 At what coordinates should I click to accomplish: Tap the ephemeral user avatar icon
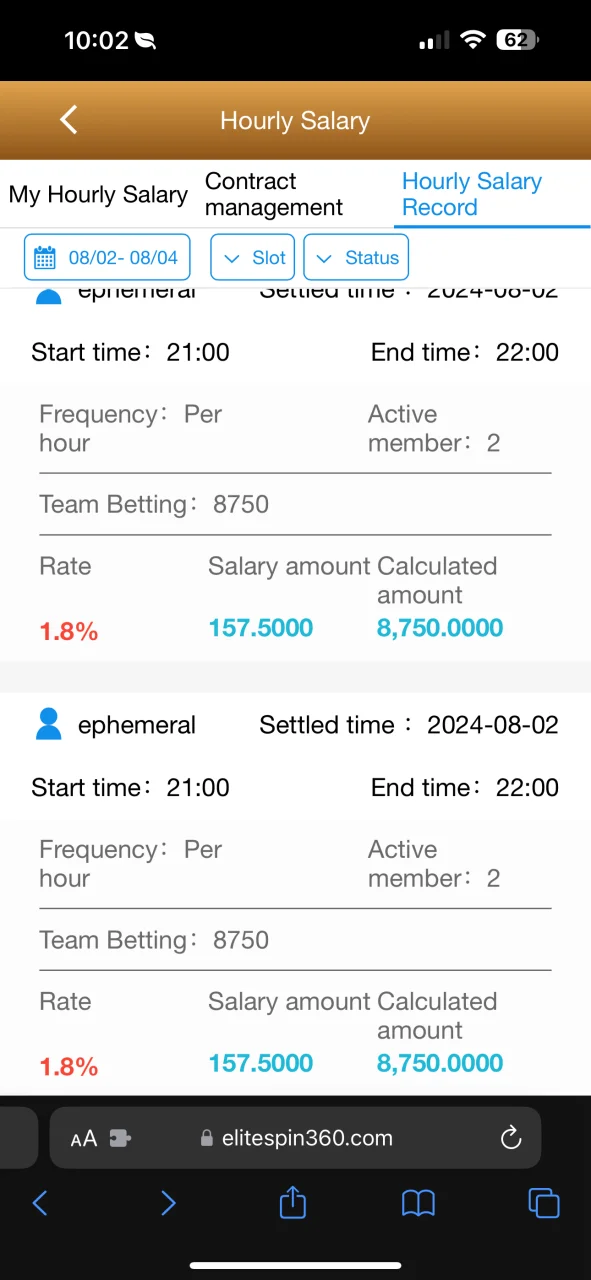(48, 724)
